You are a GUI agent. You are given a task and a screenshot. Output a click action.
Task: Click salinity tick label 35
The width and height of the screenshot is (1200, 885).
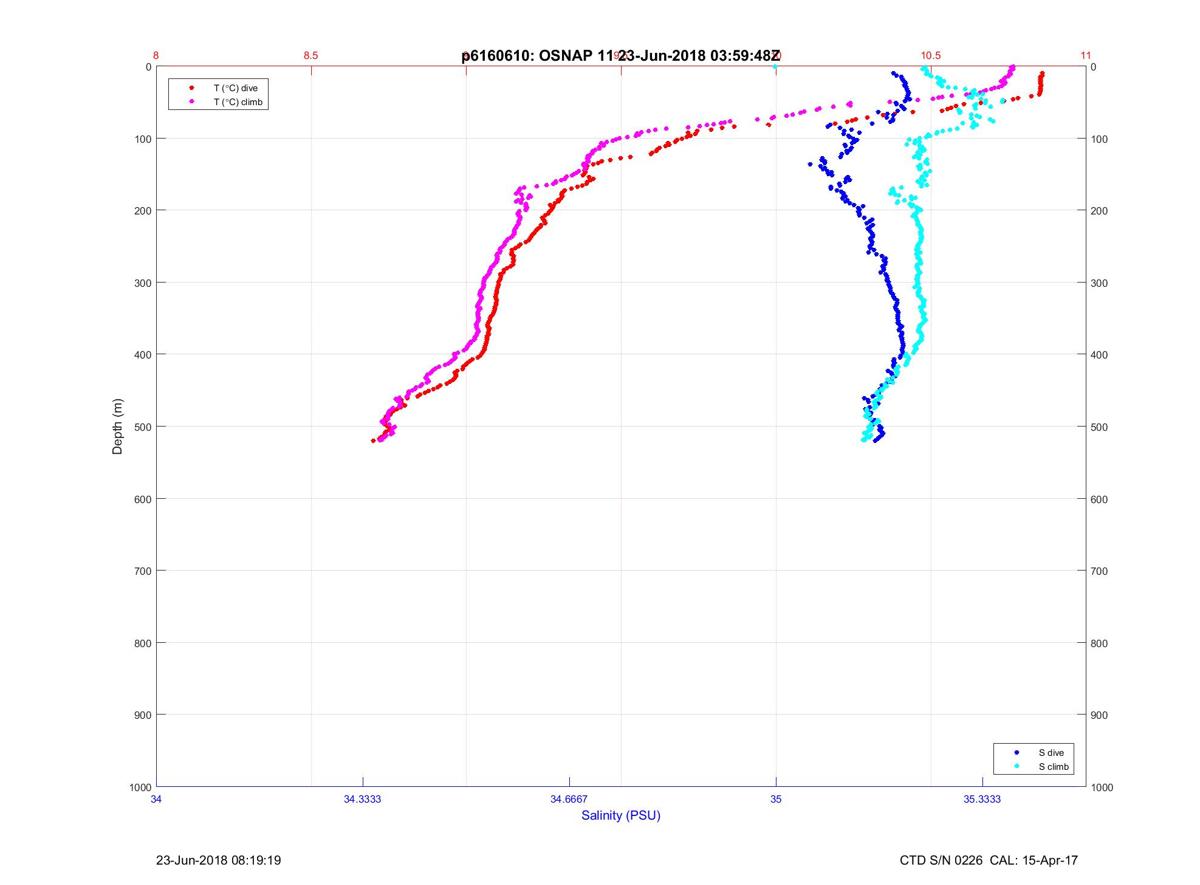(x=776, y=798)
